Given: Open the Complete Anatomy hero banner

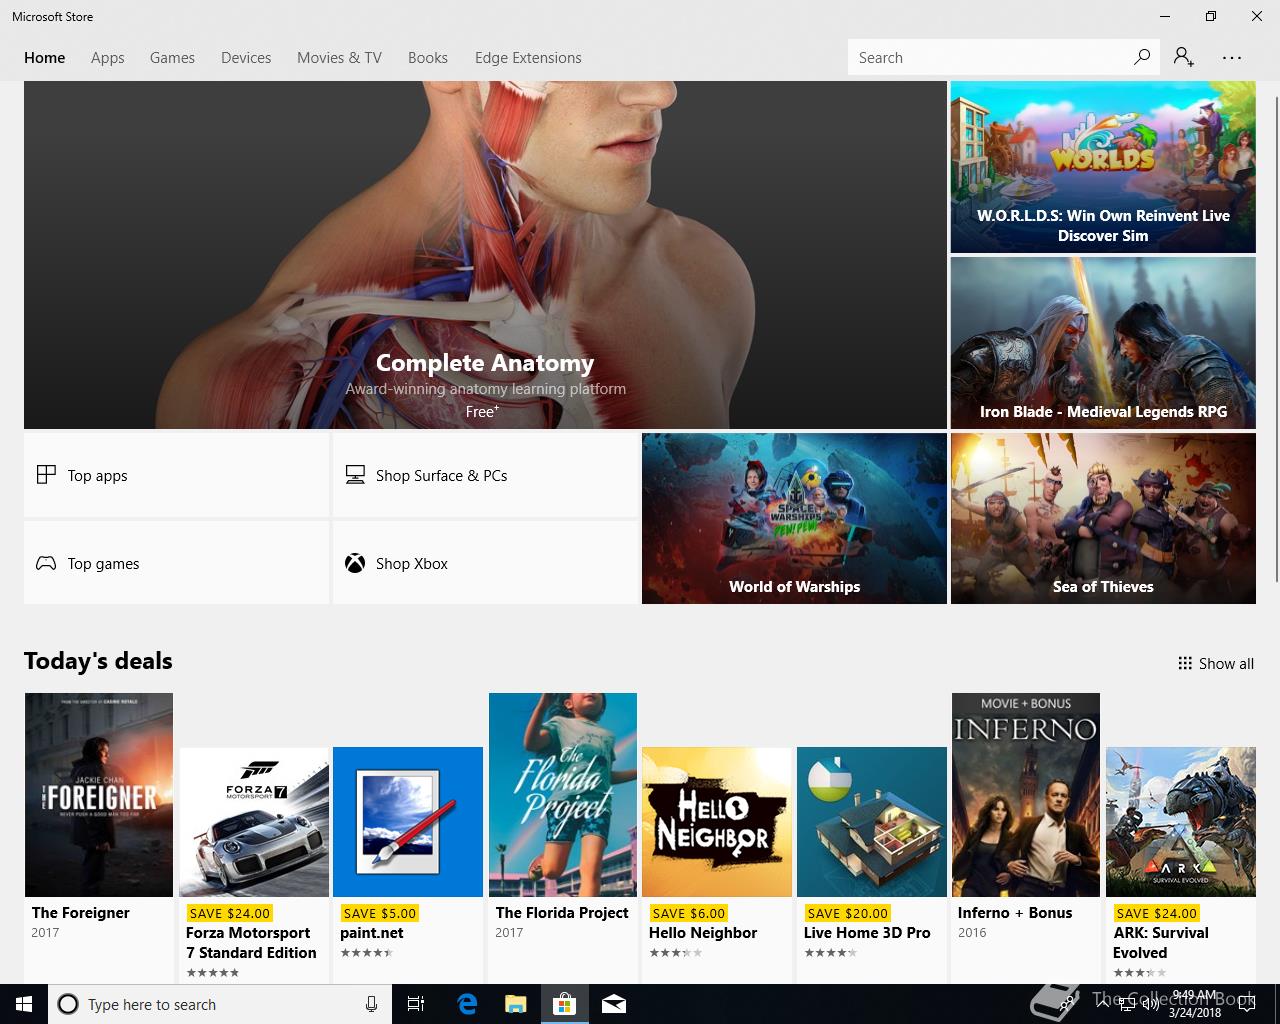Looking at the screenshot, I should point(485,255).
